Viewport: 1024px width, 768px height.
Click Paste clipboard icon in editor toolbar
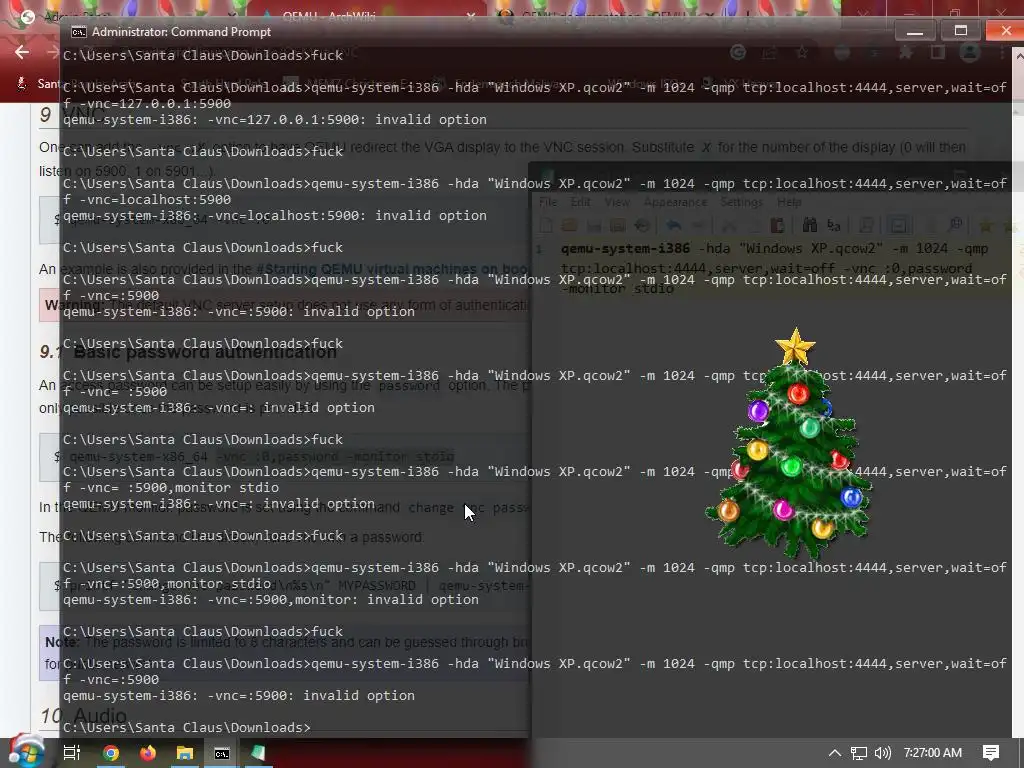(777, 226)
